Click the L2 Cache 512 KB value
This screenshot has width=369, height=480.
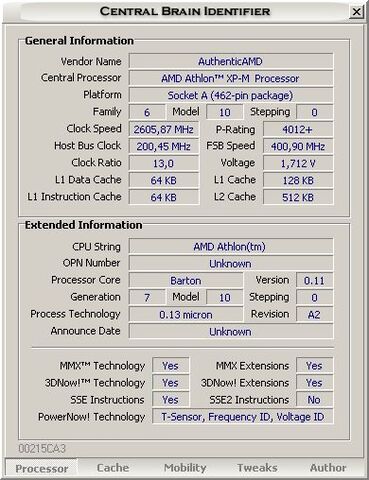[298, 197]
